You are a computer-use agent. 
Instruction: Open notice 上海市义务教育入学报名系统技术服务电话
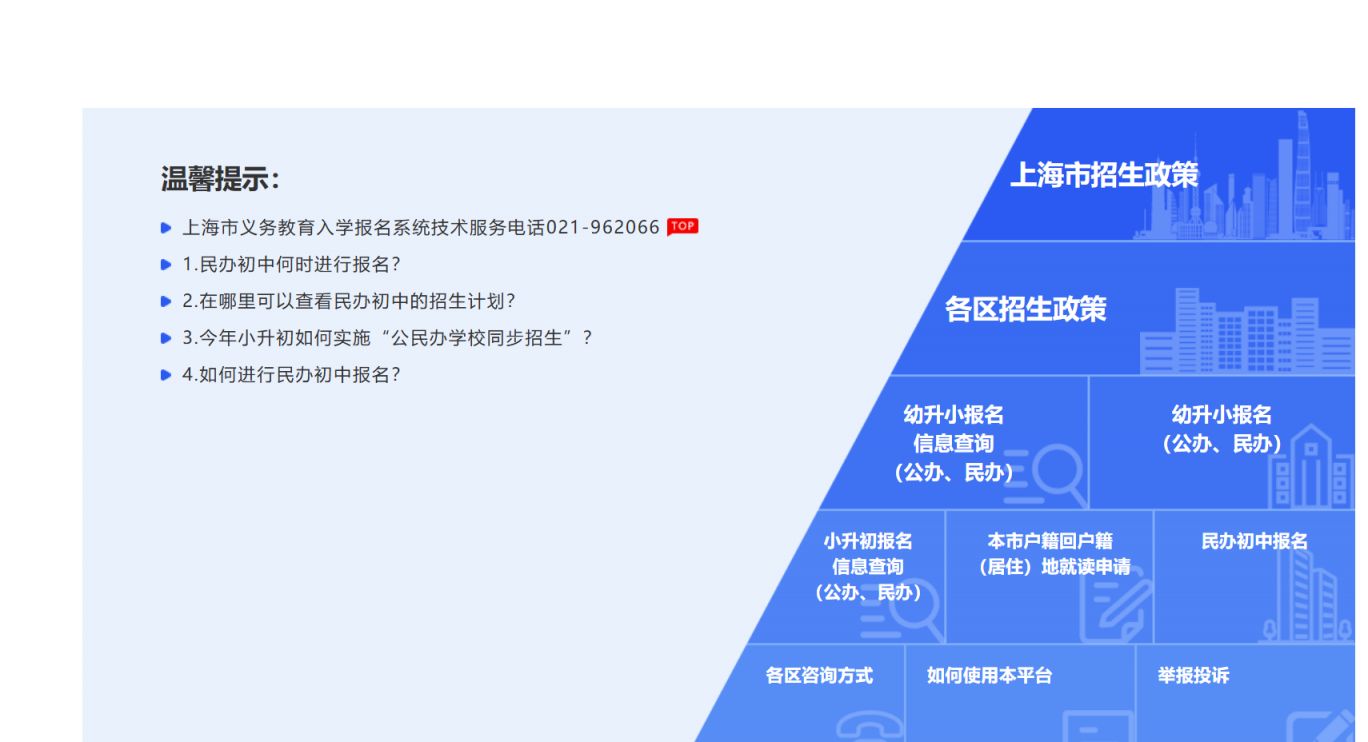coord(421,227)
